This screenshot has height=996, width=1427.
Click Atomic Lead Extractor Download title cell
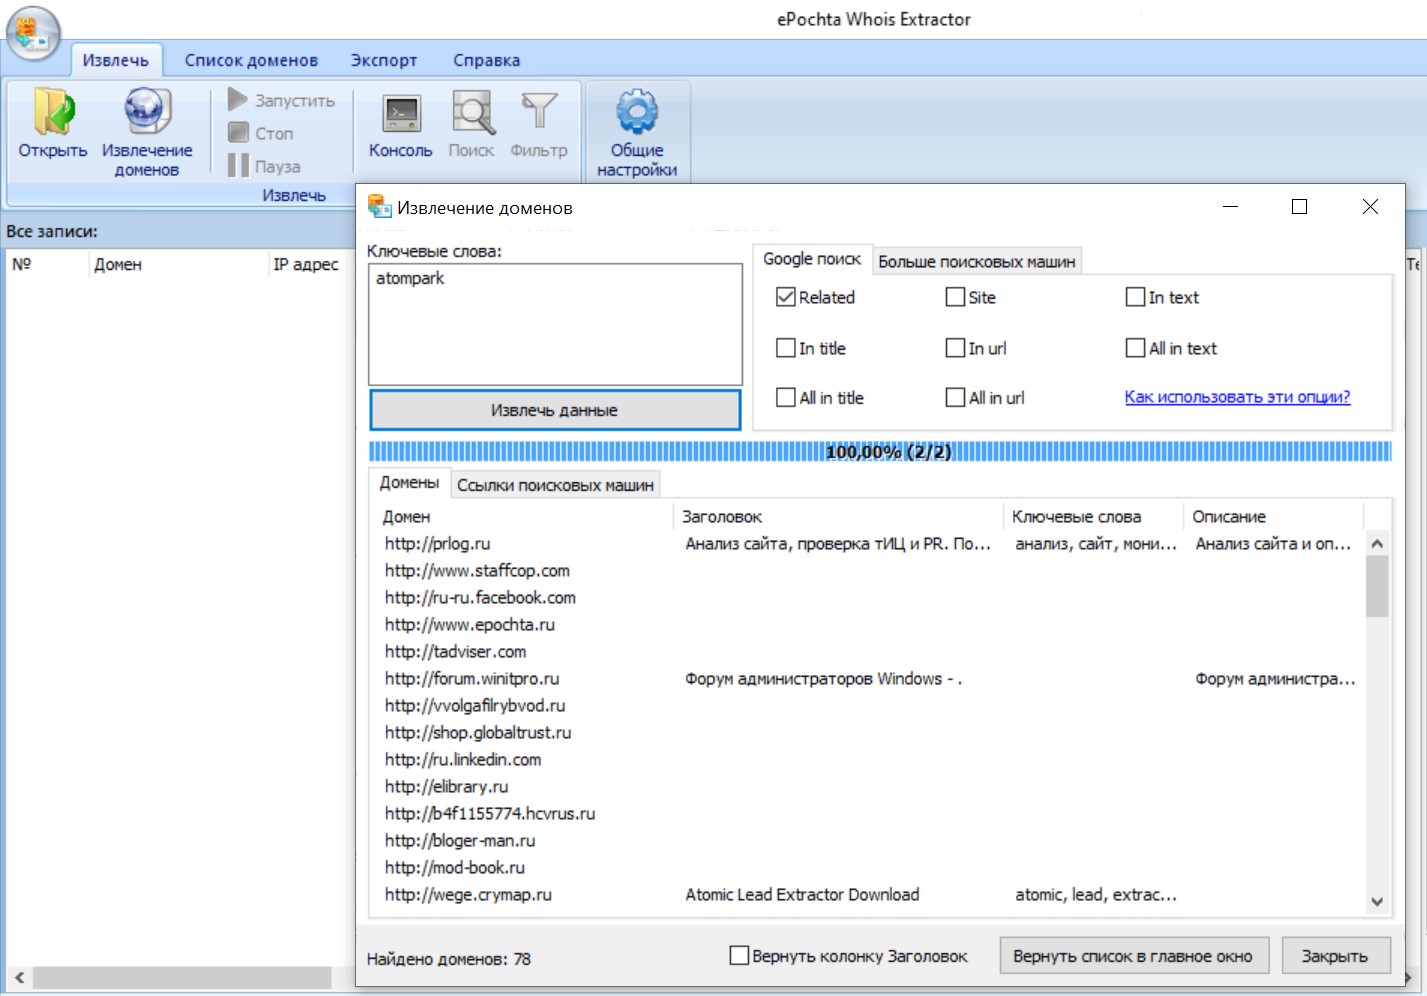(x=802, y=894)
